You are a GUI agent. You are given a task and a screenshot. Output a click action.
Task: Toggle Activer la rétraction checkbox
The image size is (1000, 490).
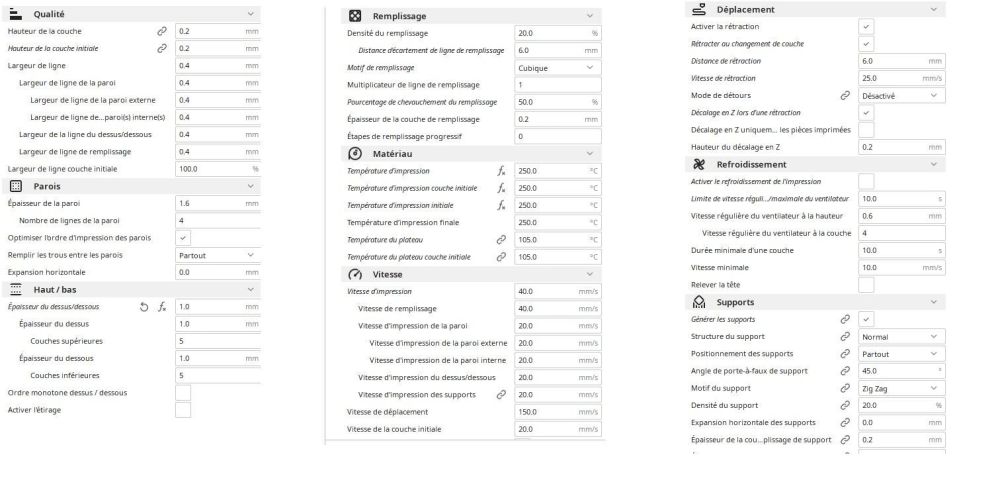click(866, 27)
